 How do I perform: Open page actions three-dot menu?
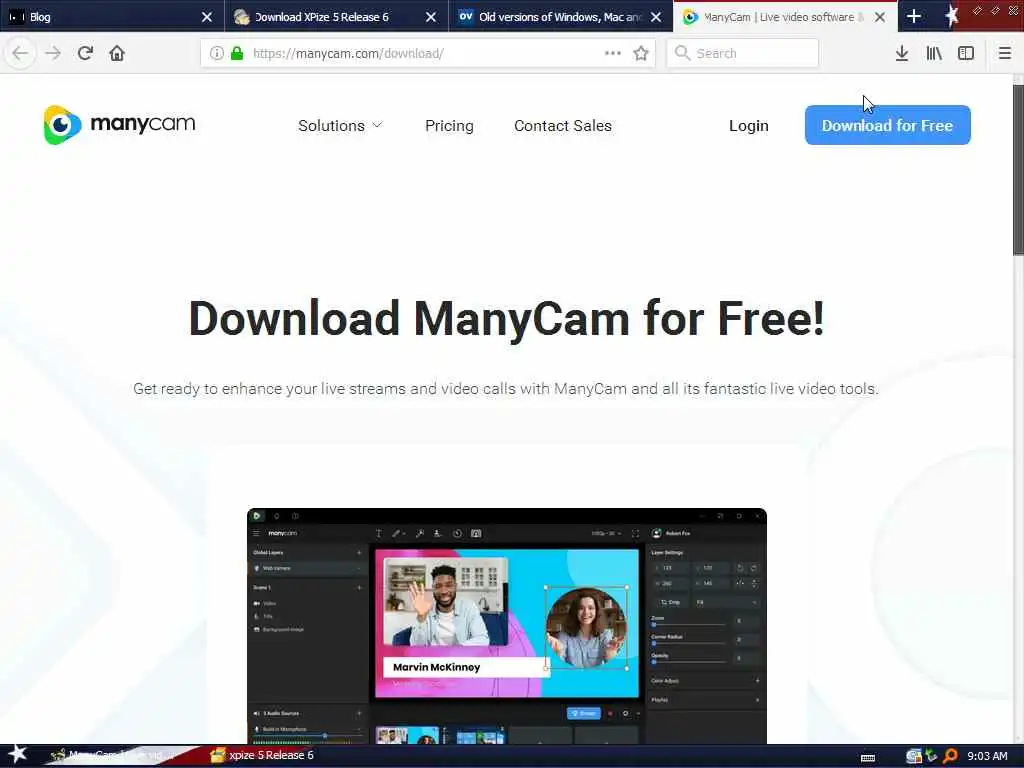[x=613, y=53]
